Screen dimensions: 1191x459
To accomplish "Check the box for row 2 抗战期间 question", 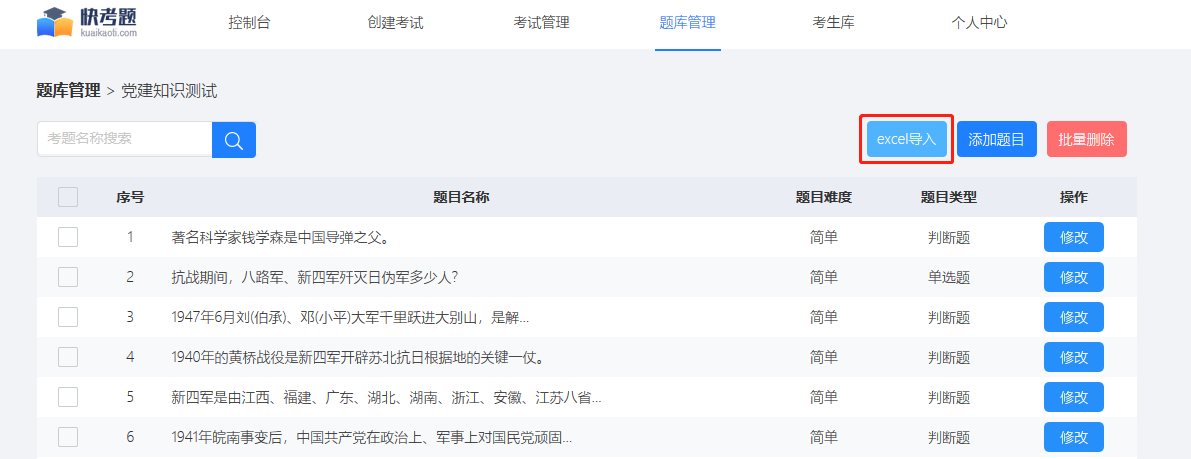I will coord(68,277).
